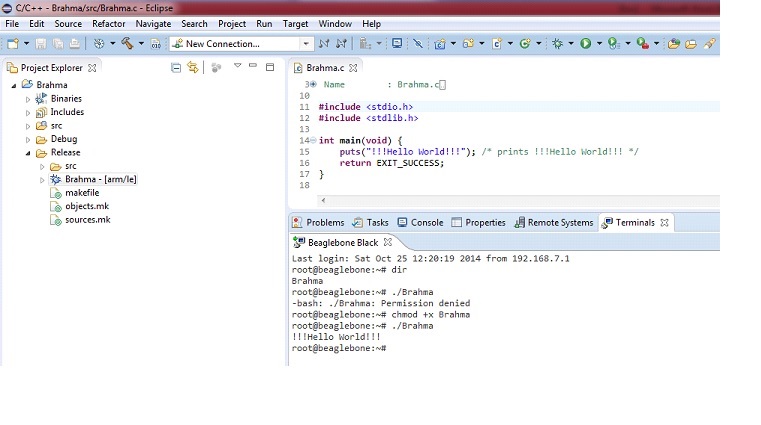Click the Print toolbar icon
The width and height of the screenshot is (761, 425).
click(74, 44)
